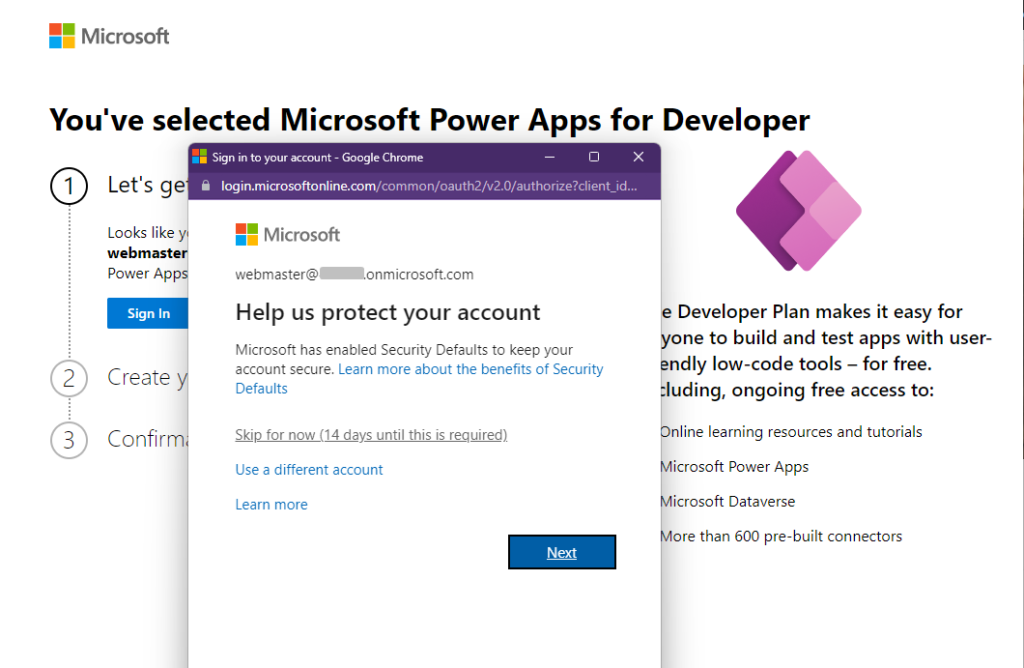
Task: Select the step 1 circle marker
Action: click(x=69, y=186)
